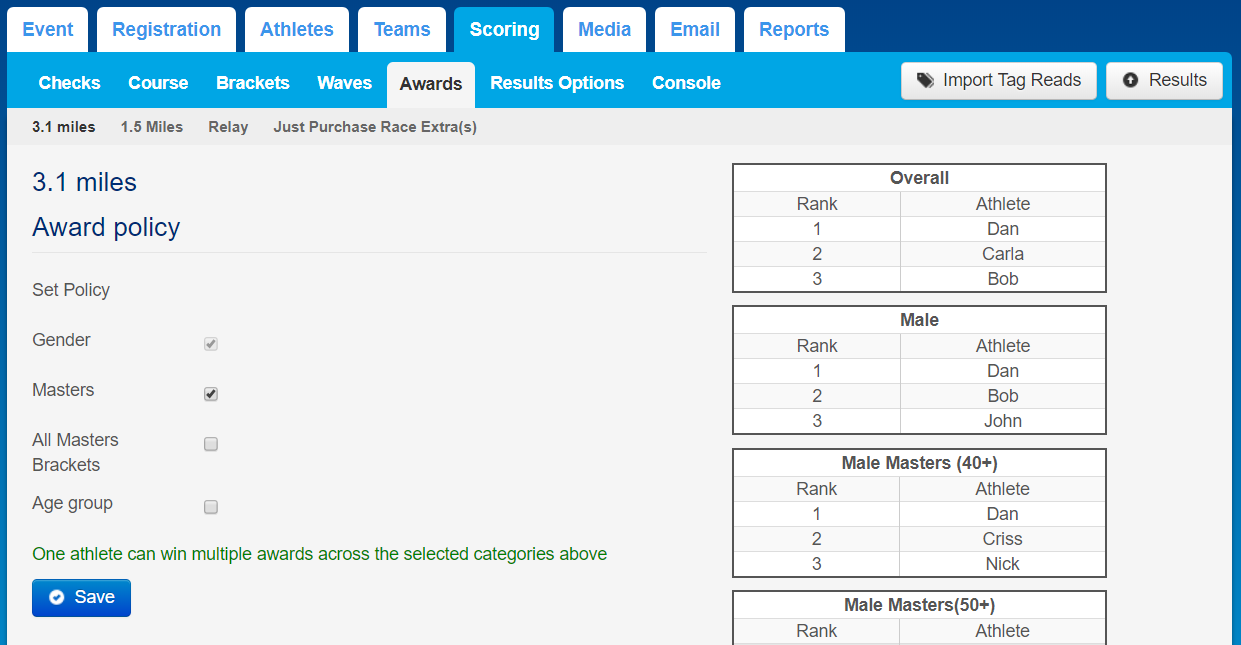
Task: Uncheck the Masters checkbox
Action: point(211,394)
